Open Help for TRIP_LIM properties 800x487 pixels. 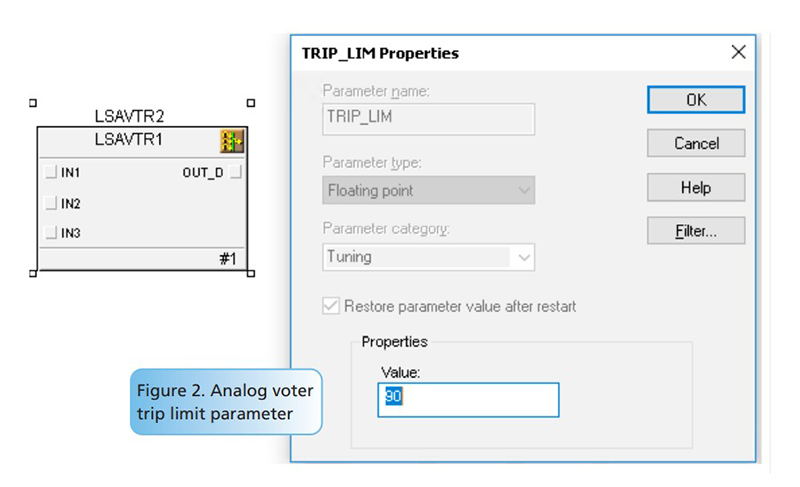click(x=695, y=187)
